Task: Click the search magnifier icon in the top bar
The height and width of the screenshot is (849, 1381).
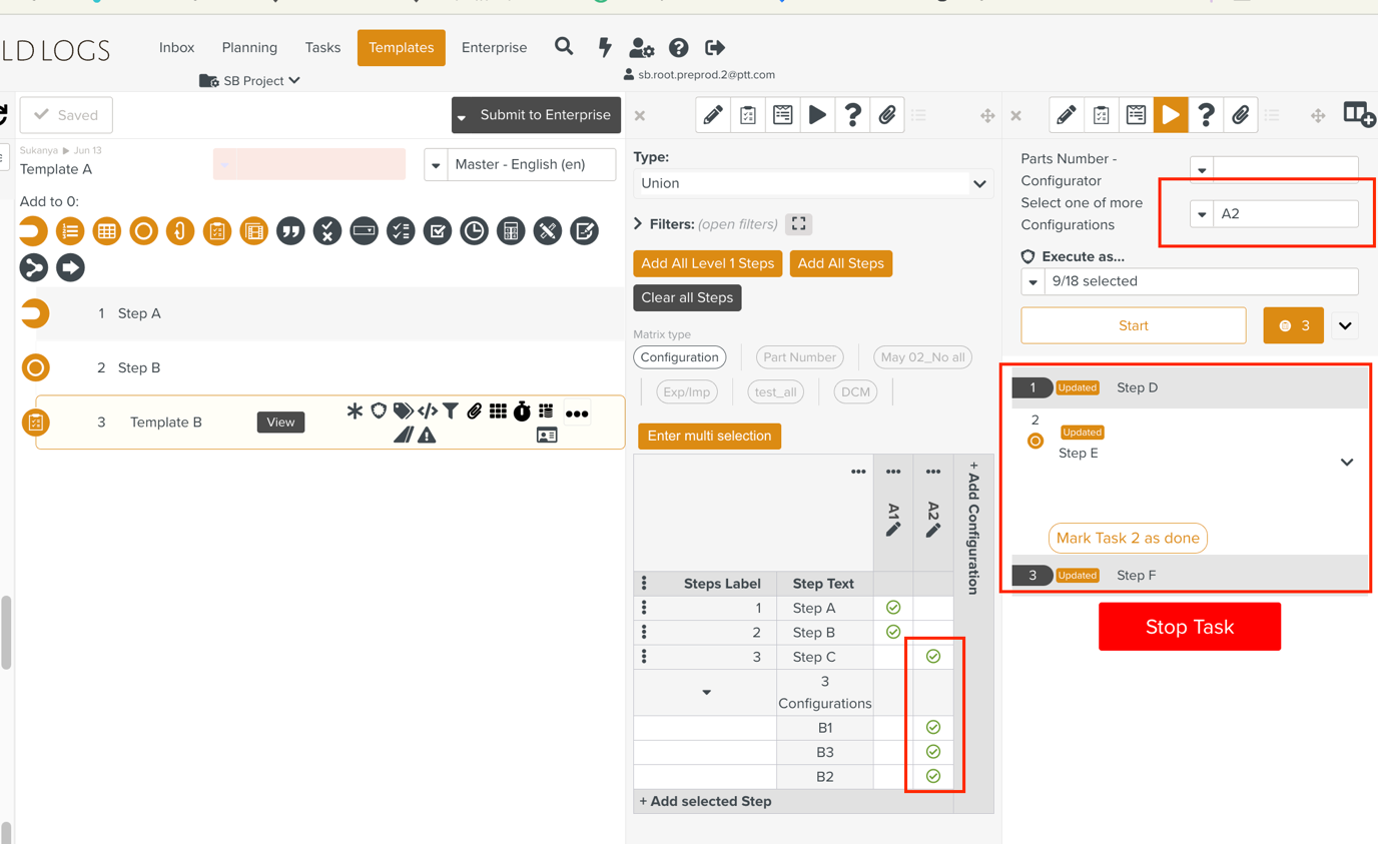Action: point(564,47)
